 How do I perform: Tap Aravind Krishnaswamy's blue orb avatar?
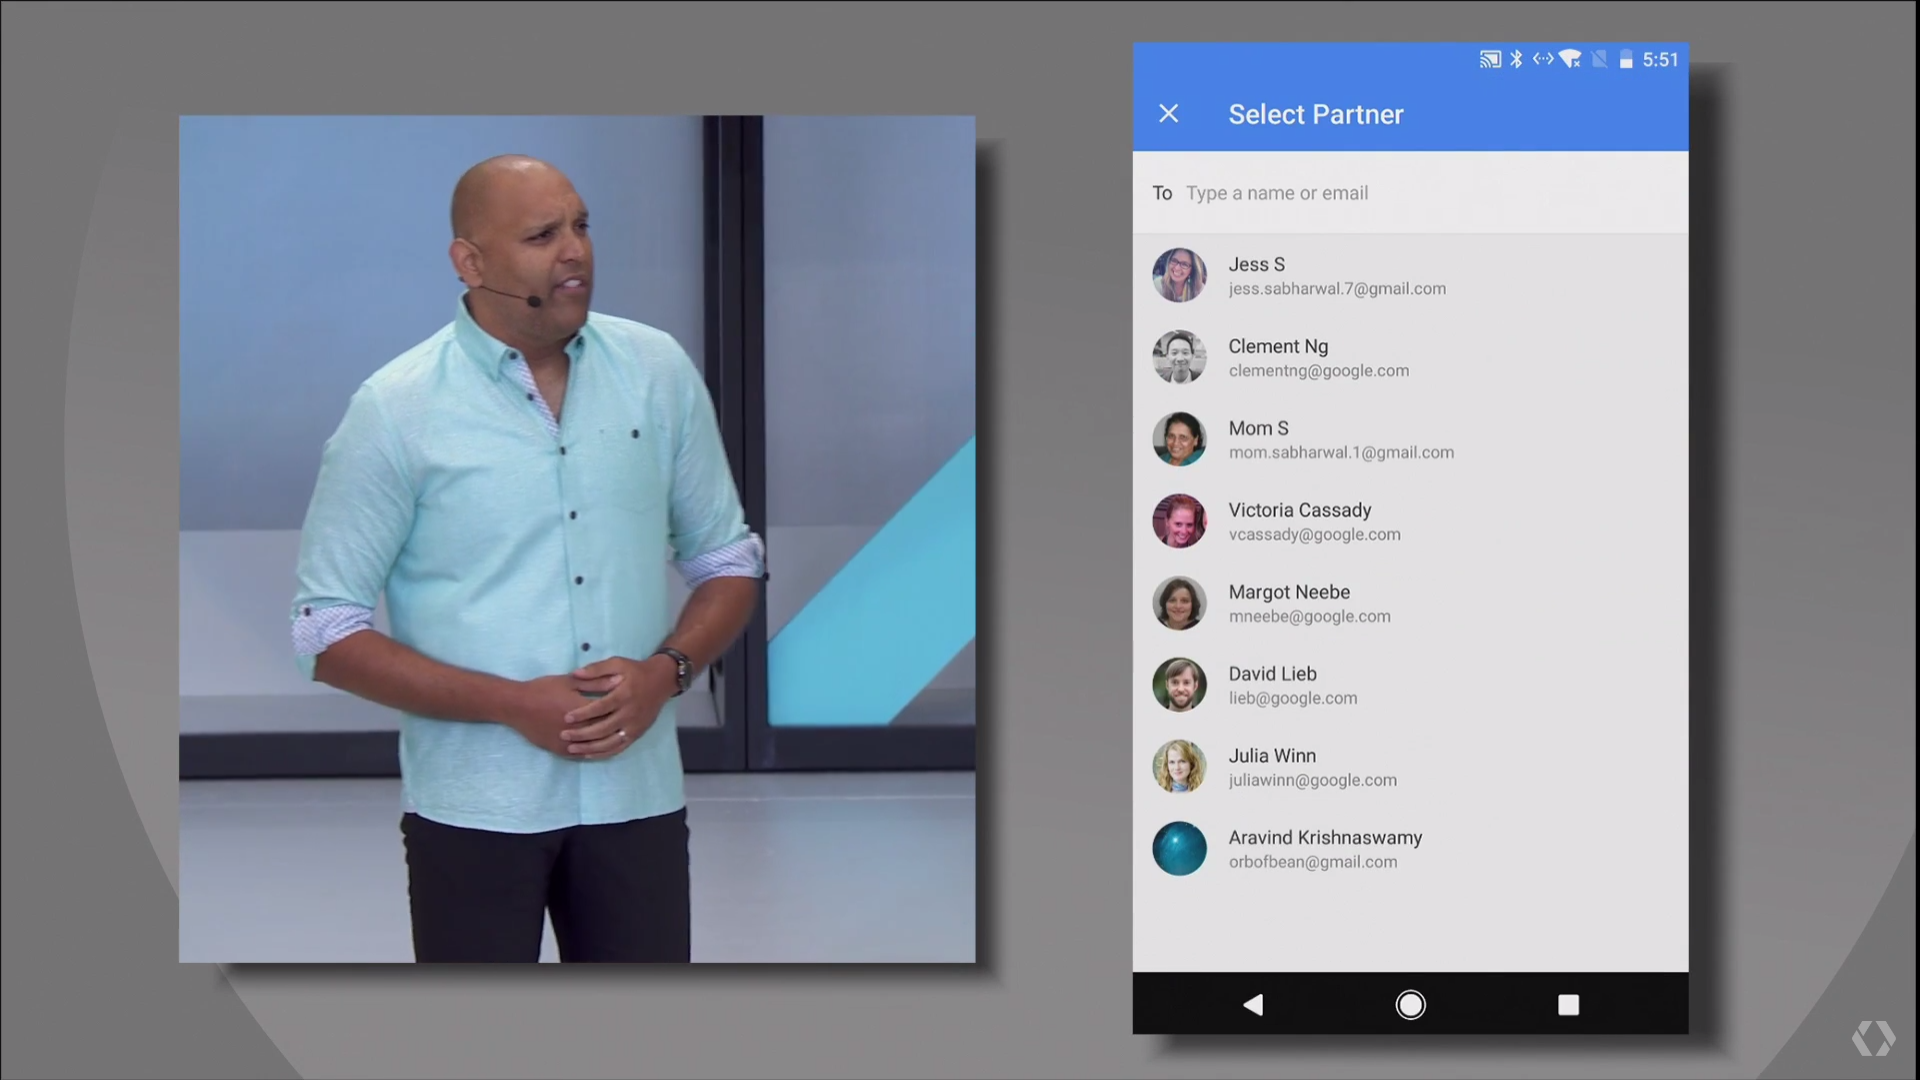click(1180, 849)
